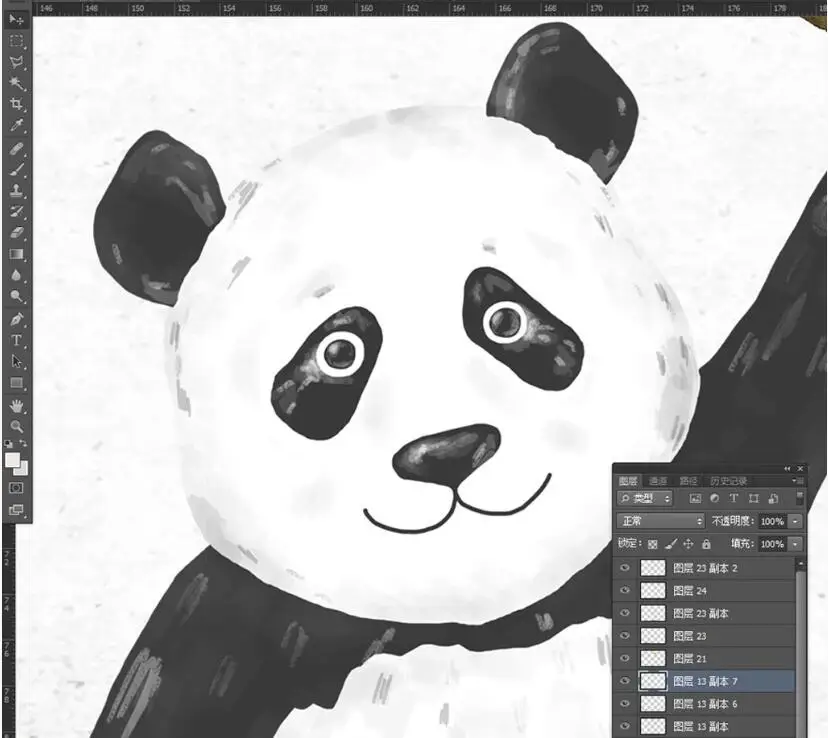Image resolution: width=828 pixels, height=738 pixels.
Task: Select the Rectangle shape tool
Action: 16,383
